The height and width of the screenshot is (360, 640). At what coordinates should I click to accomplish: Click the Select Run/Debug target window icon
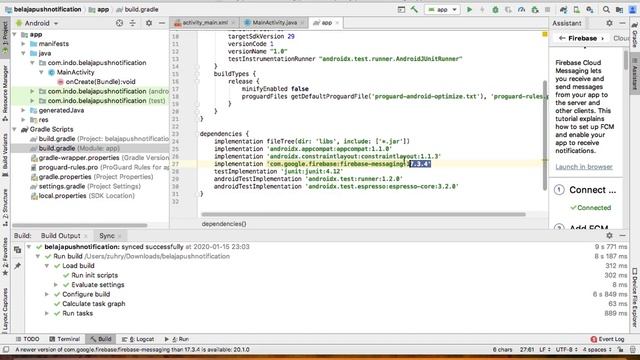point(401,9)
